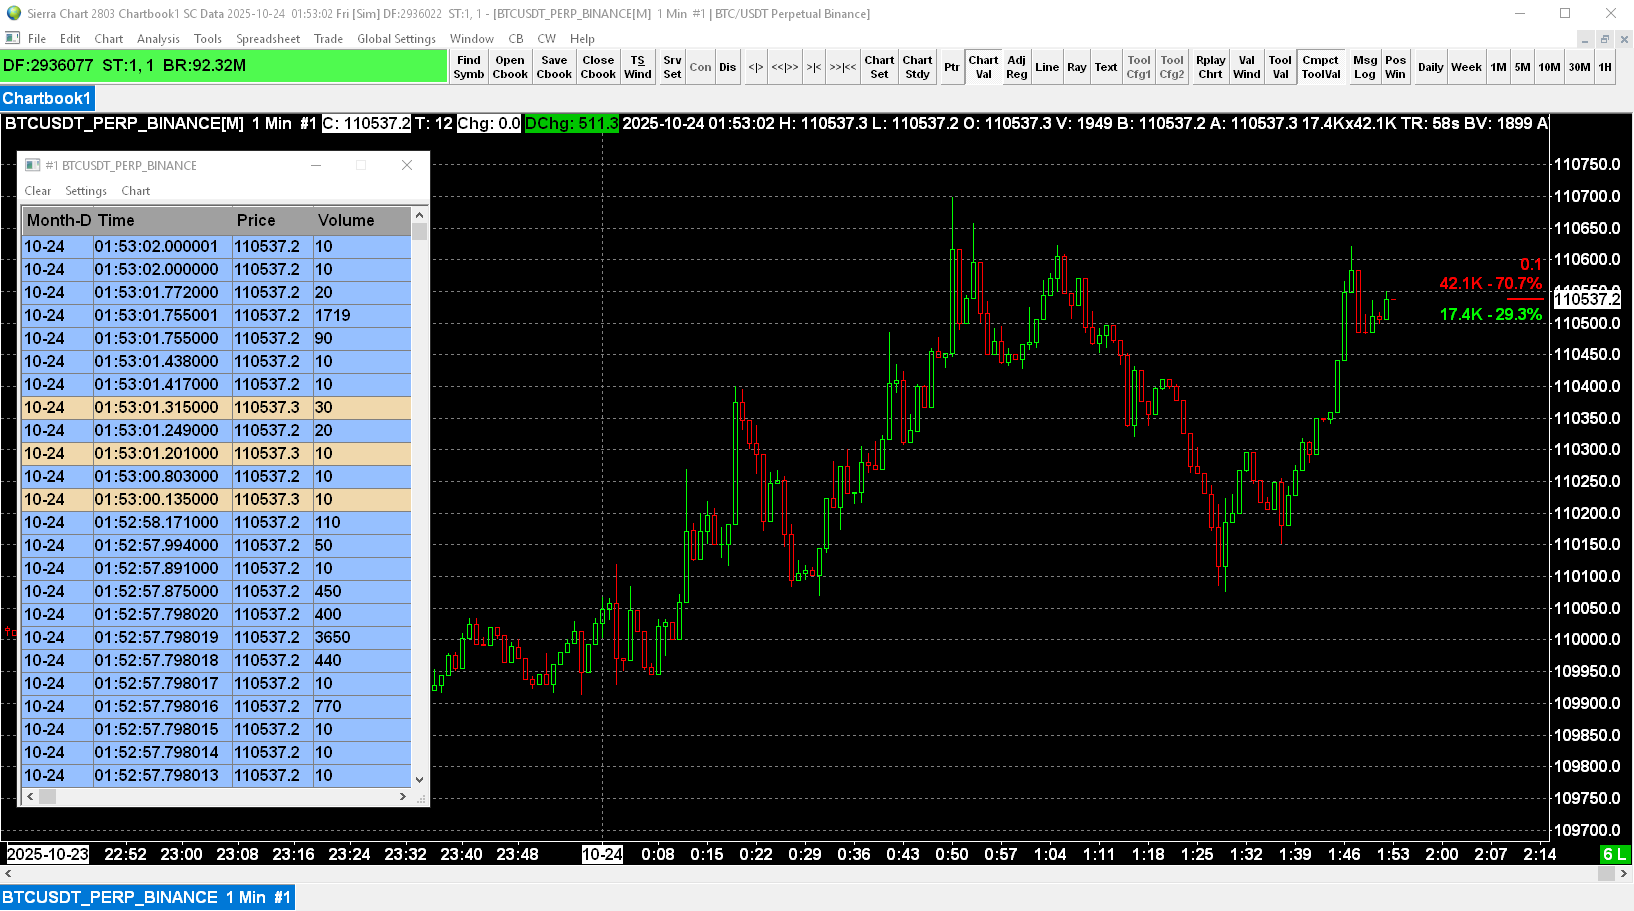1634x911 pixels.
Task: Switch chart to Daily timeframe
Action: pyautogui.click(x=1431, y=67)
